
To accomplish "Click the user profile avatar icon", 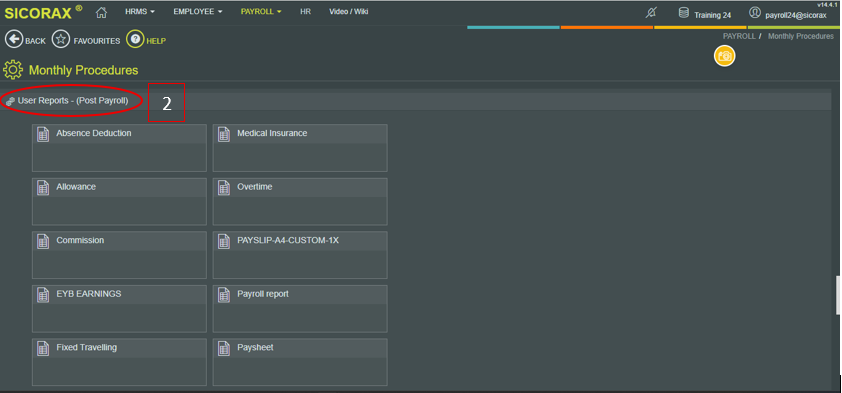I will coord(755,13).
